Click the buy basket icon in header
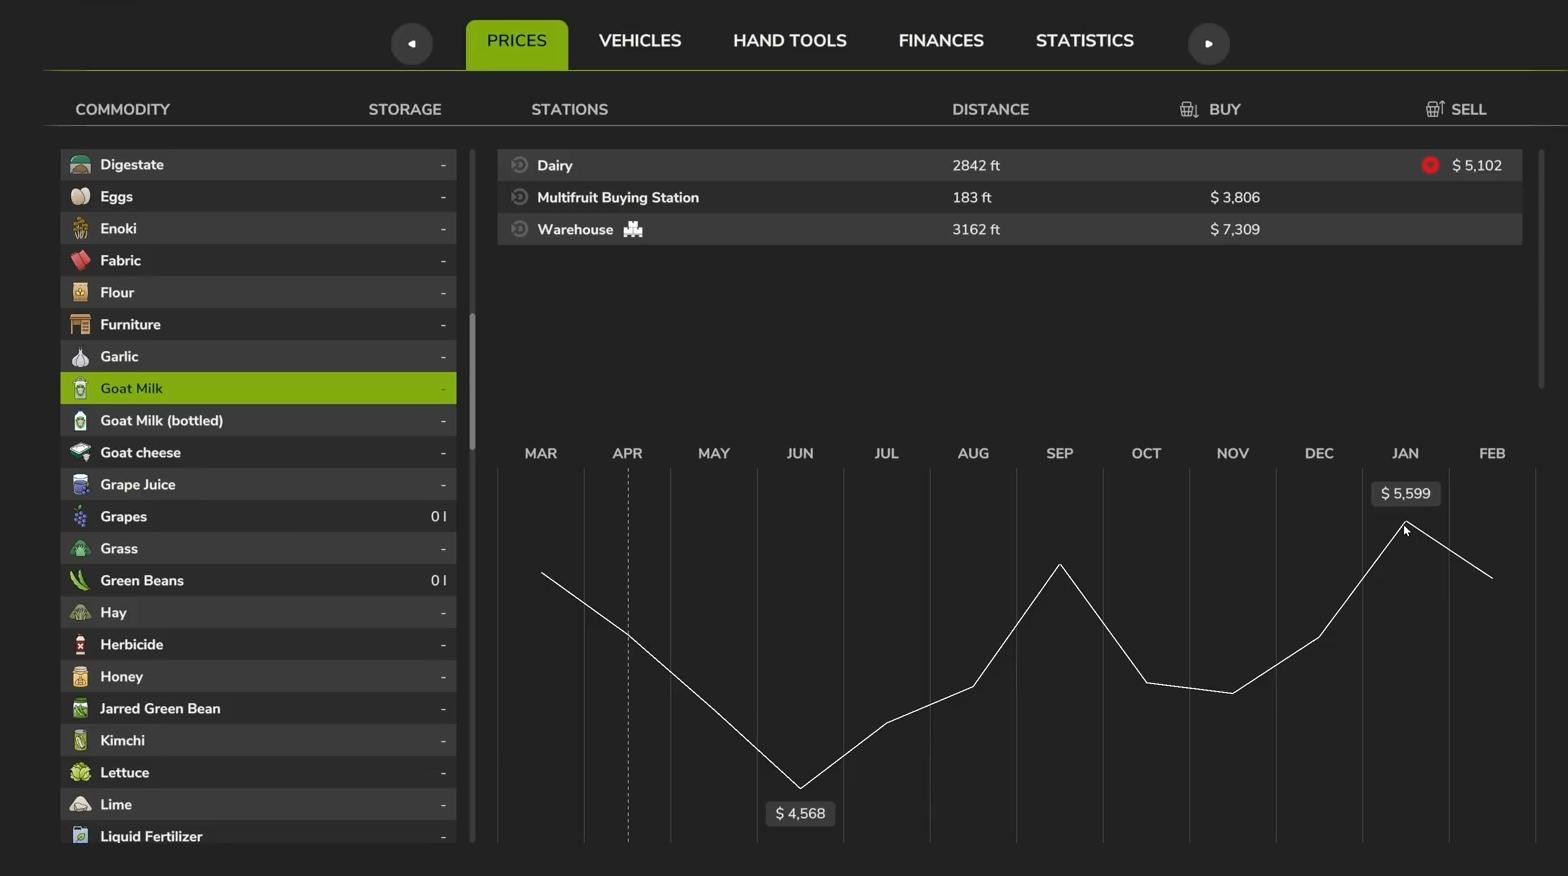 tap(1189, 109)
